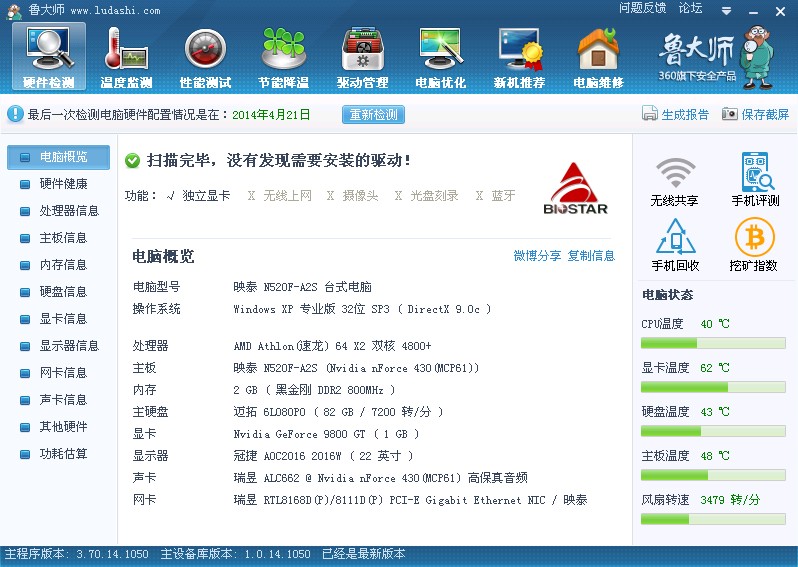Click the 2014年4月21日 detection date
Image resolution: width=798 pixels, height=567 pixels.
pyautogui.click(x=271, y=115)
